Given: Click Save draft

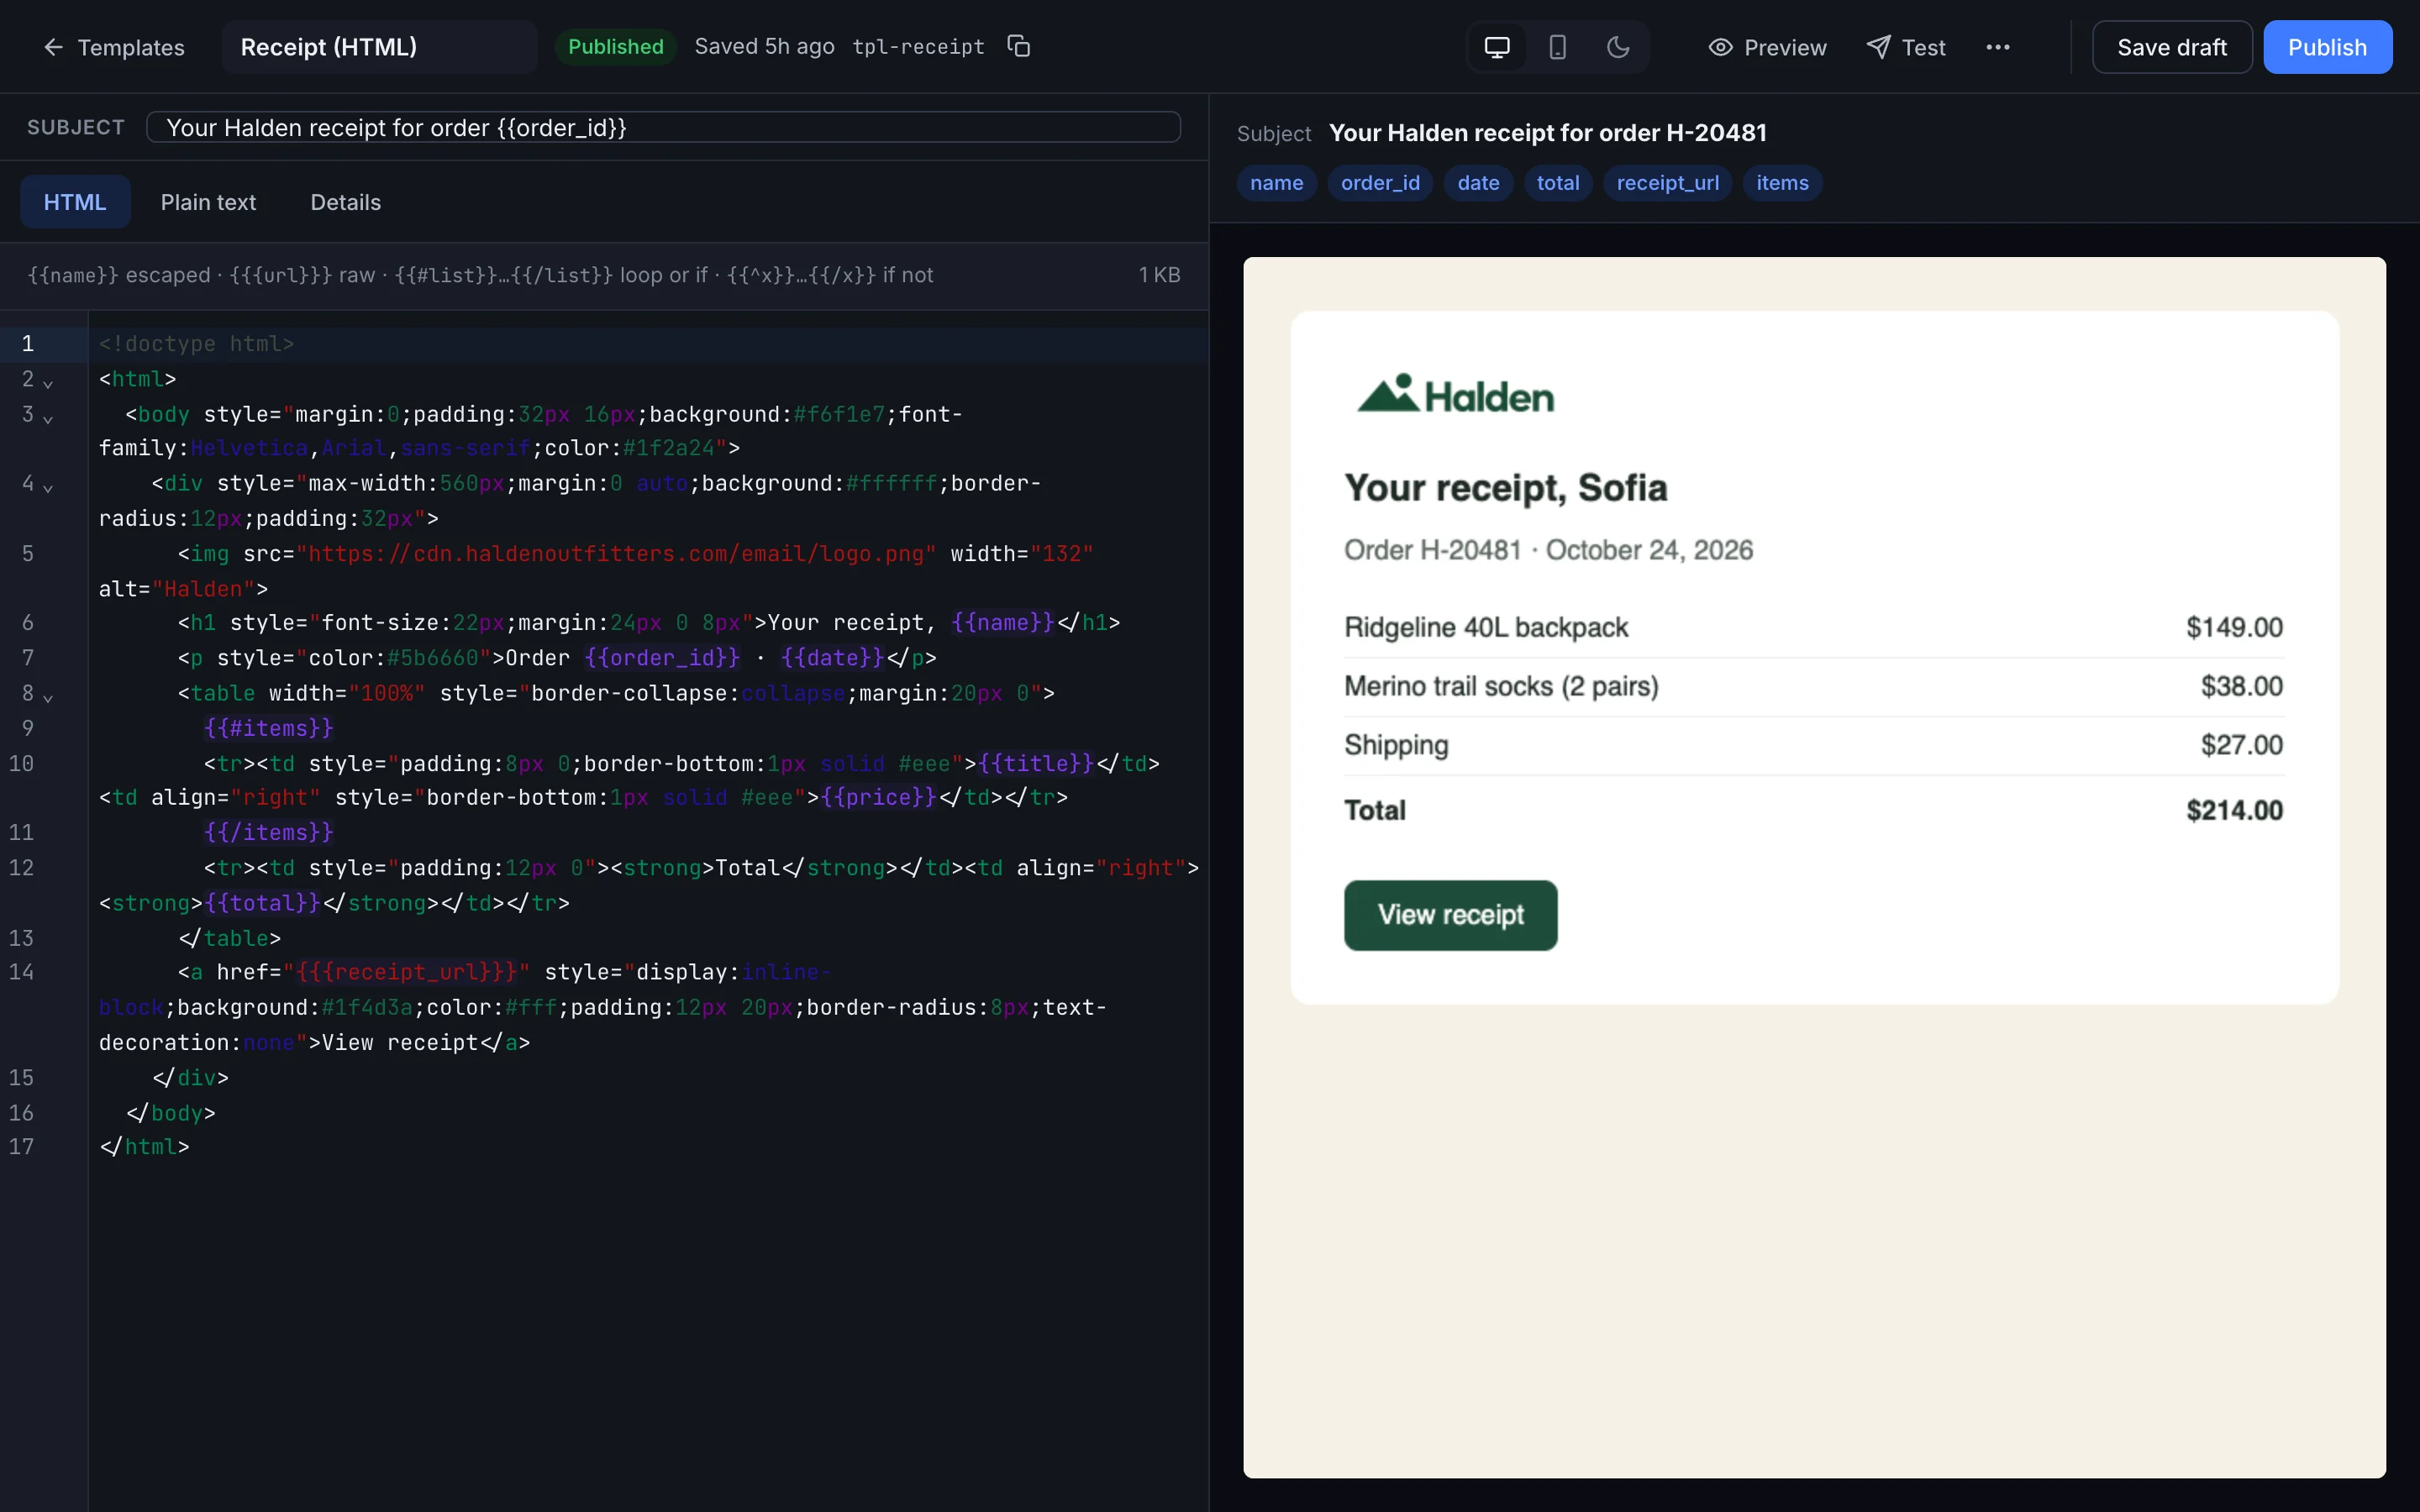Looking at the screenshot, I should click(x=2171, y=47).
